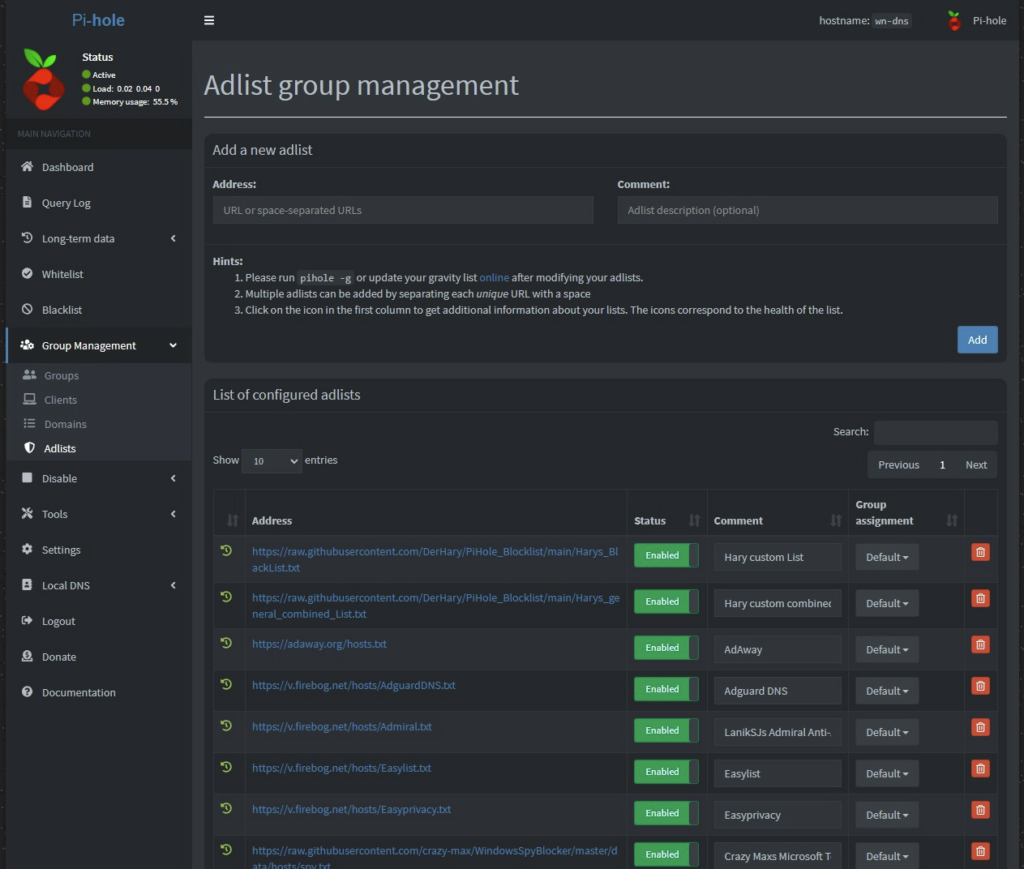This screenshot has width=1024, height=869.
Task: Open the online gravity update link
Action: tap(494, 277)
